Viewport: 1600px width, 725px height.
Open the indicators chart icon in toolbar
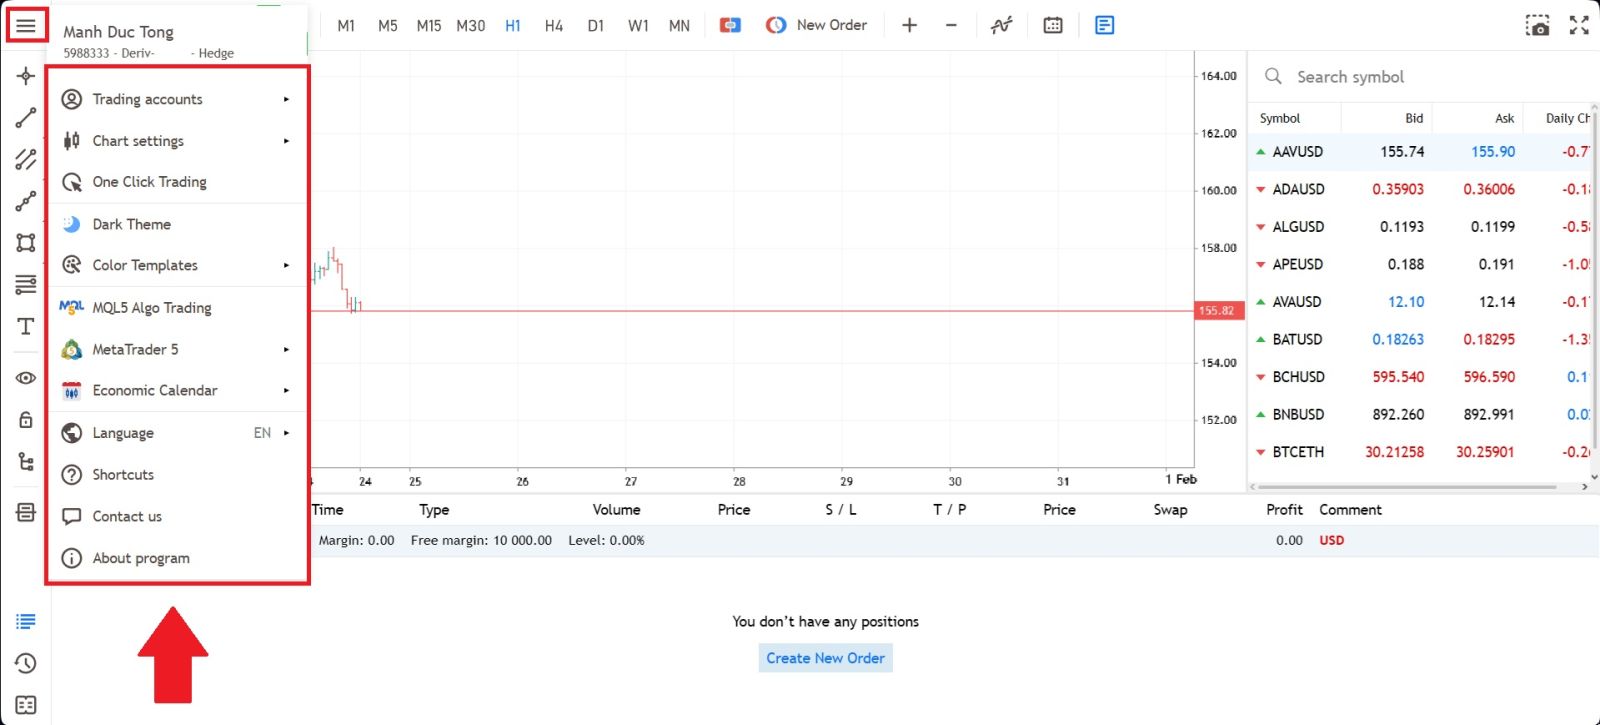point(1001,26)
